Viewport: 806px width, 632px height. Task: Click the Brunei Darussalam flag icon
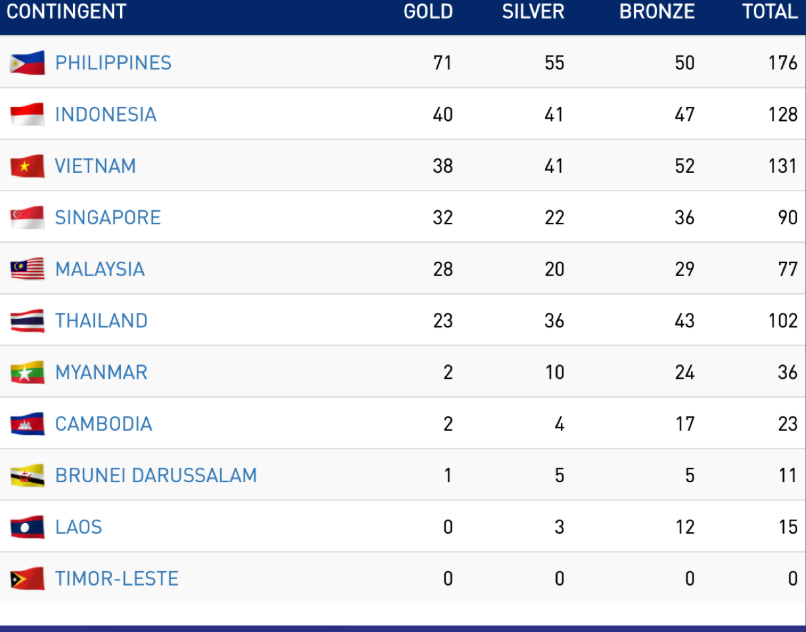27,476
